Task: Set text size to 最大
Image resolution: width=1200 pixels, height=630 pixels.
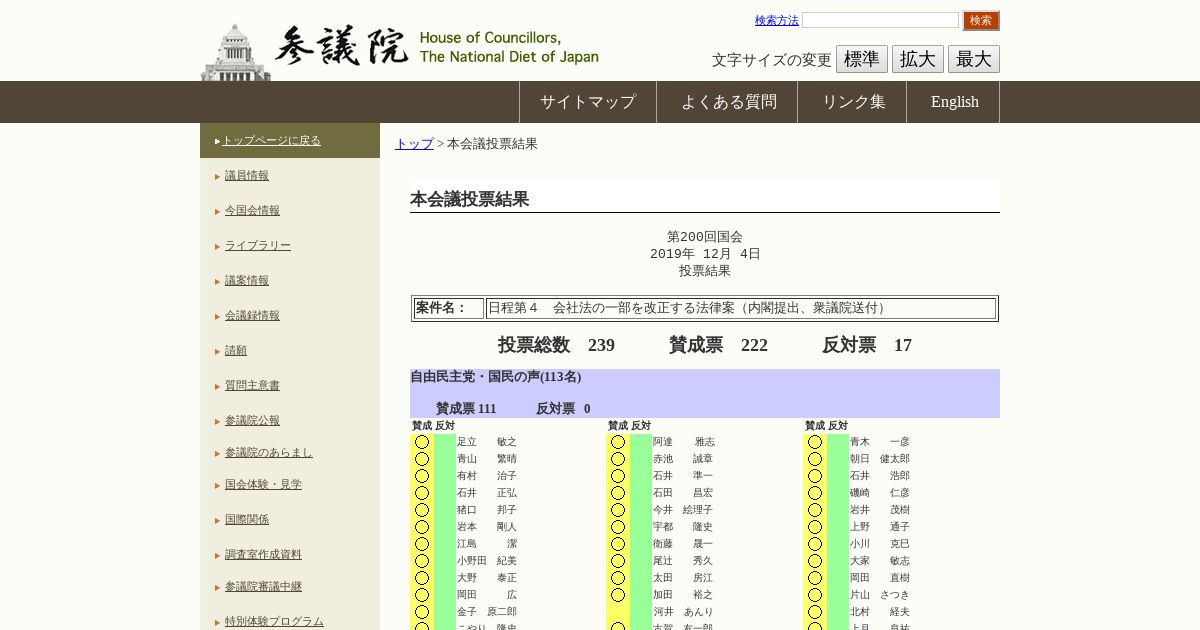Action: tap(973, 59)
